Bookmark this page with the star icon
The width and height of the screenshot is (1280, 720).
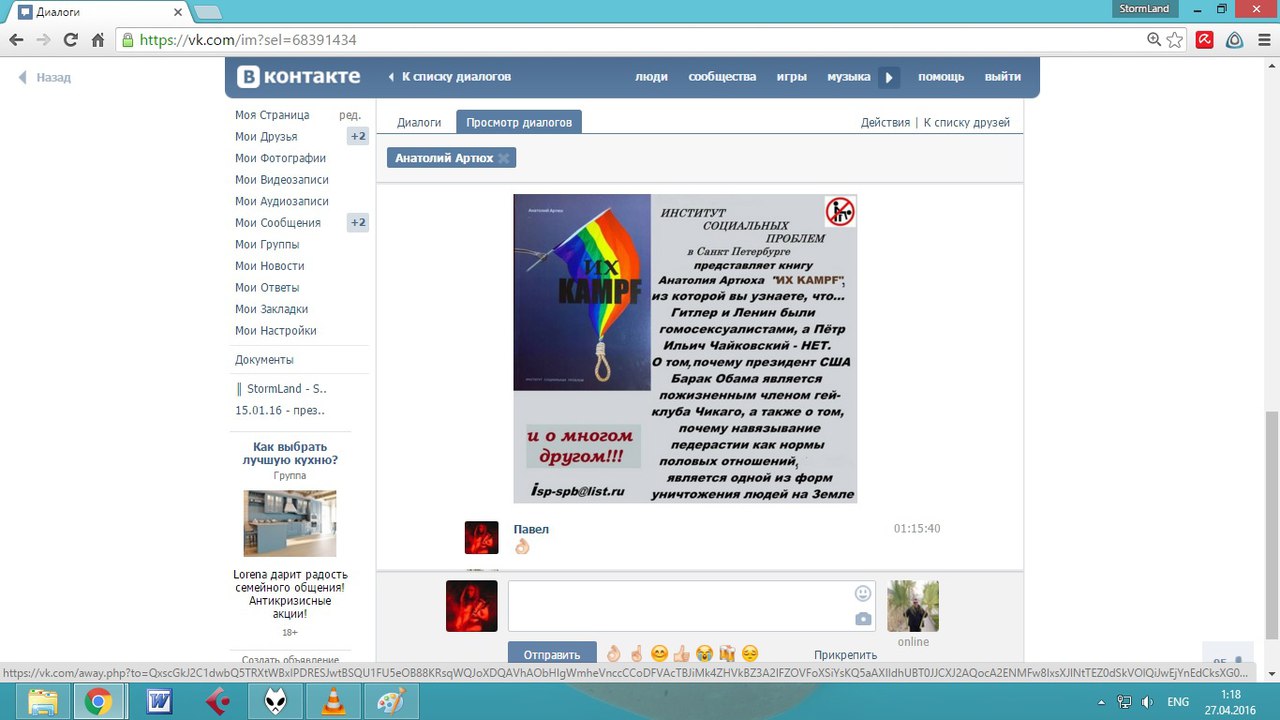(1175, 40)
